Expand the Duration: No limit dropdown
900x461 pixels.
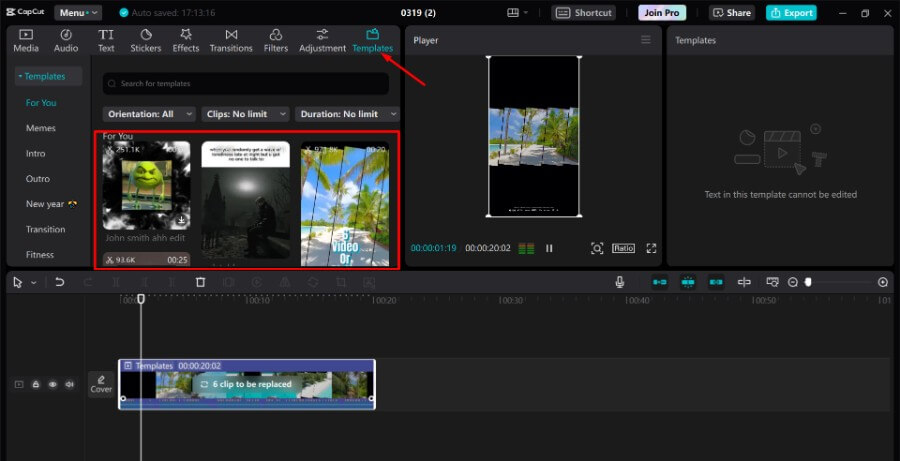pos(345,114)
